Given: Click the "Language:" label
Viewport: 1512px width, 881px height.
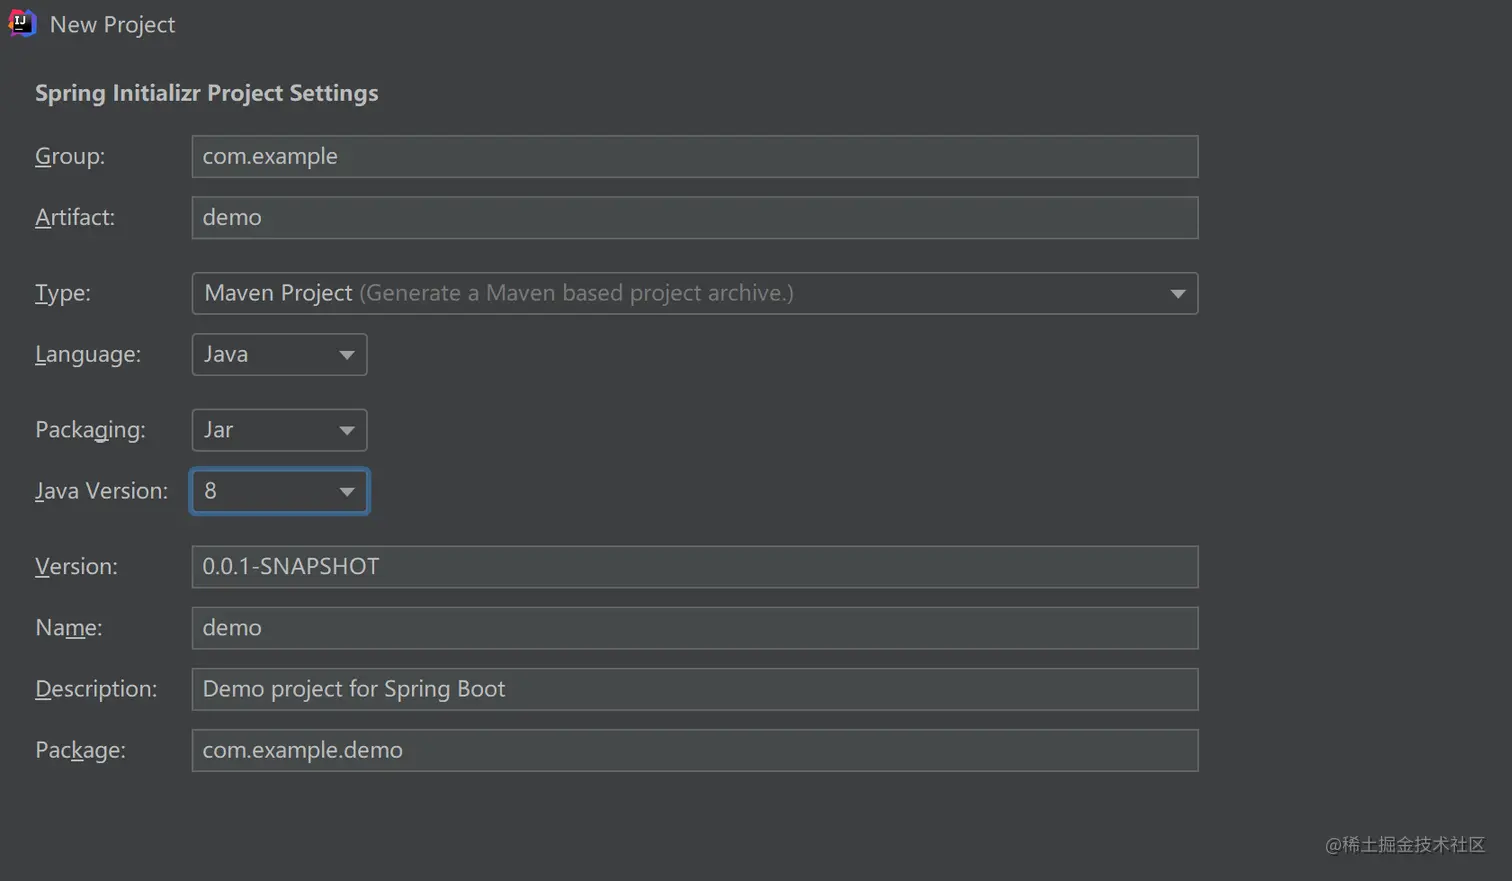Looking at the screenshot, I should 88,355.
